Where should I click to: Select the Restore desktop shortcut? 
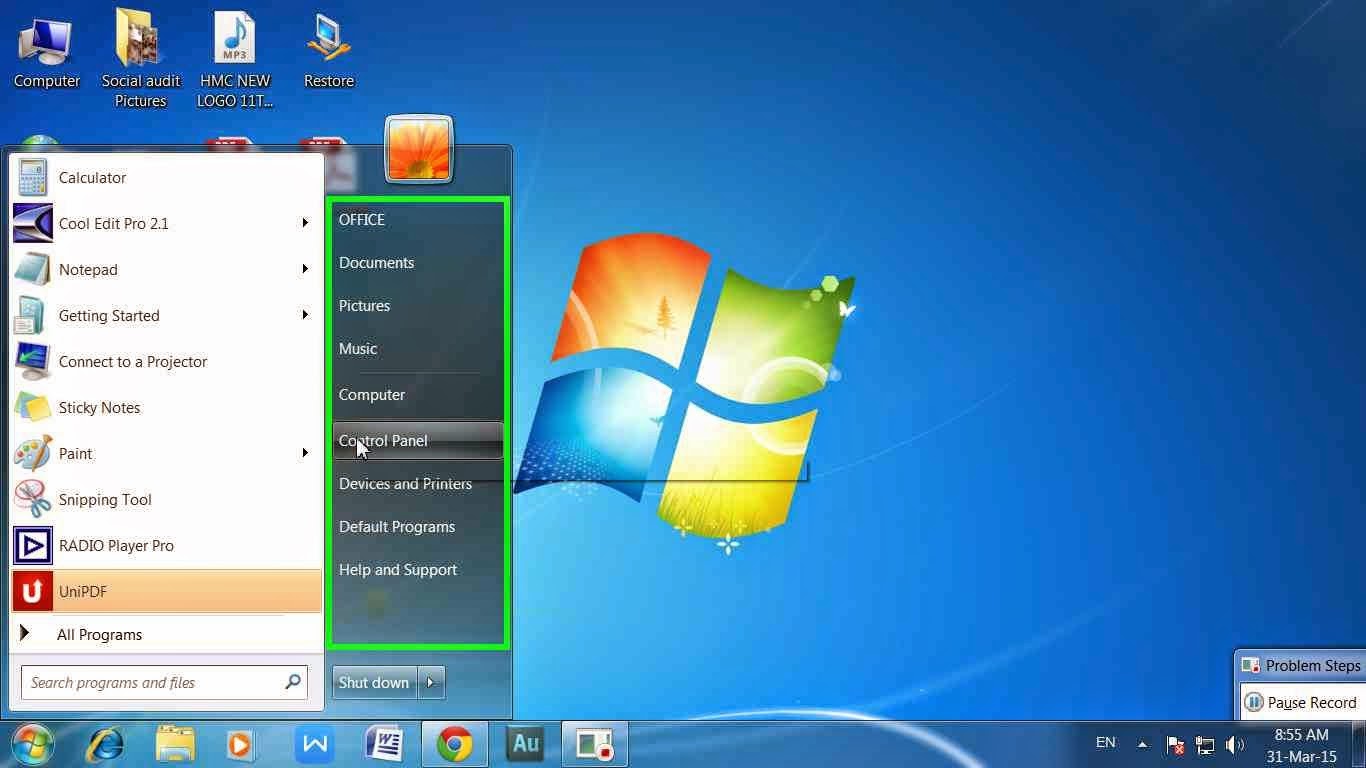click(329, 51)
